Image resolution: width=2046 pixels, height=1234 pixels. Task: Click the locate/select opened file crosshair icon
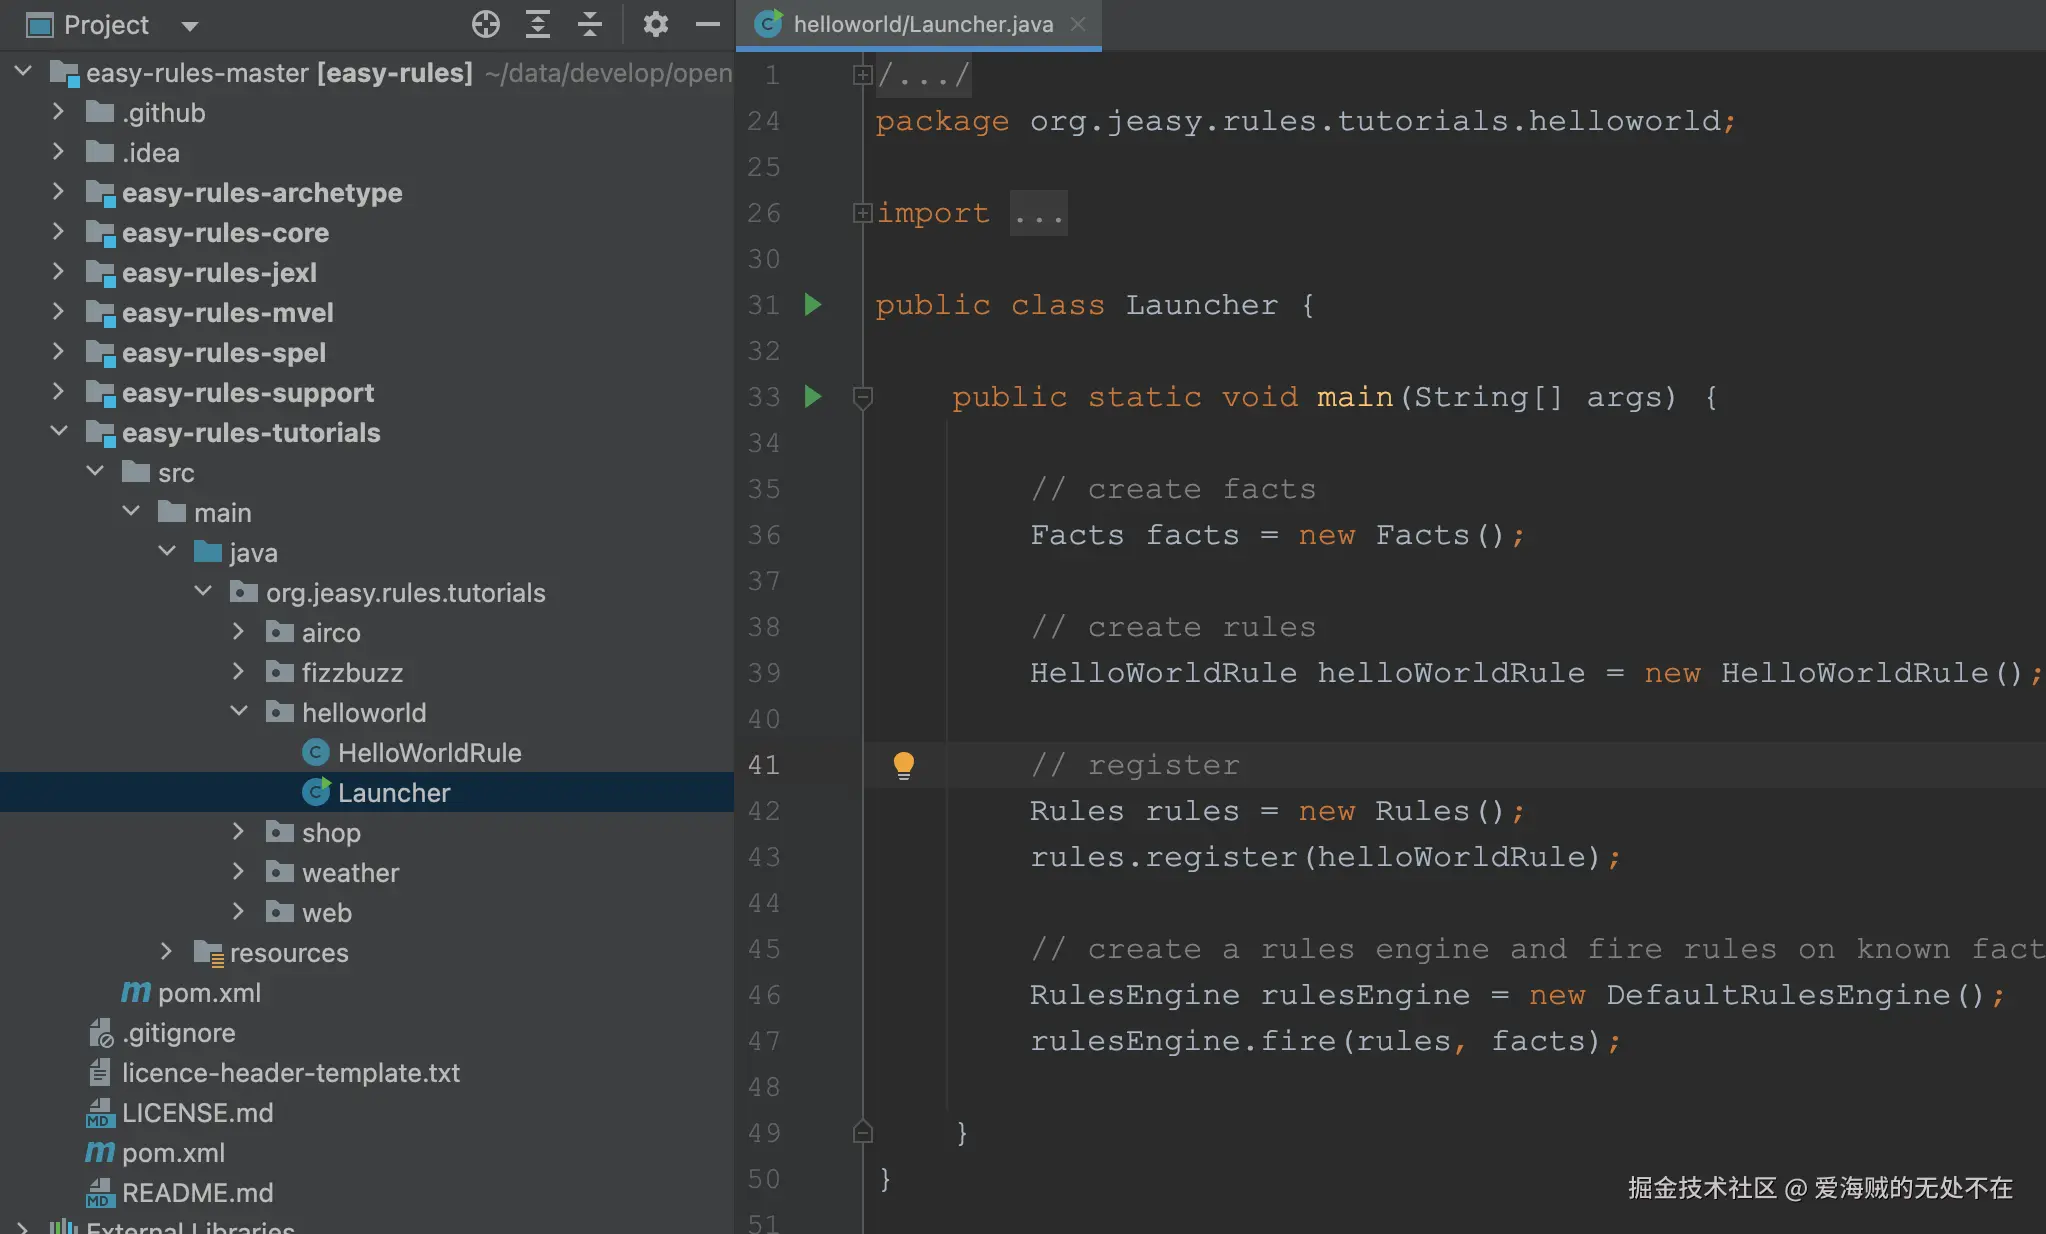(486, 24)
